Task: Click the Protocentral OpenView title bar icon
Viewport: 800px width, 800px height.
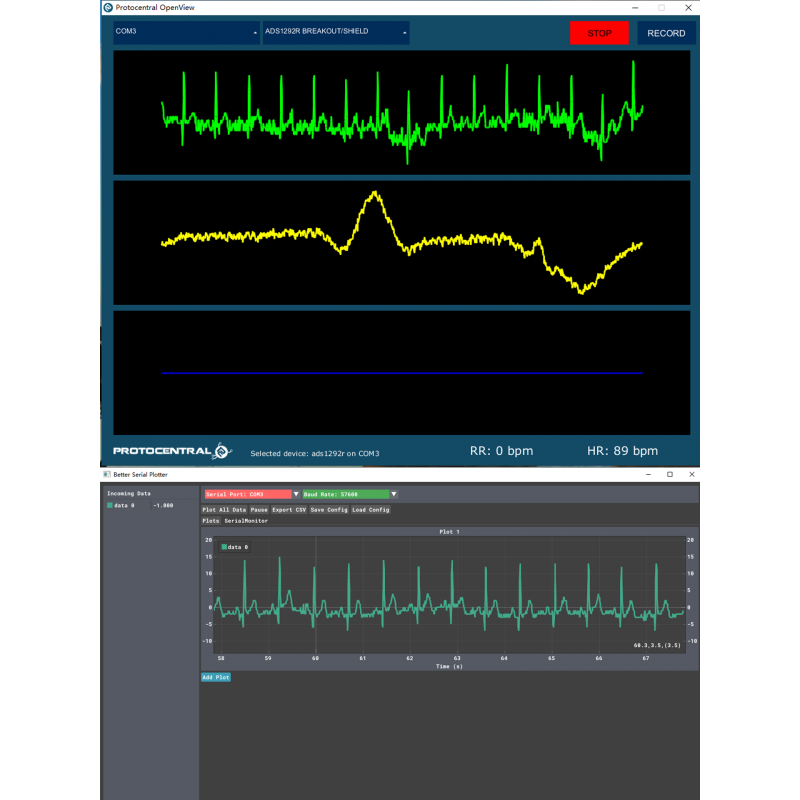Action: coord(108,8)
